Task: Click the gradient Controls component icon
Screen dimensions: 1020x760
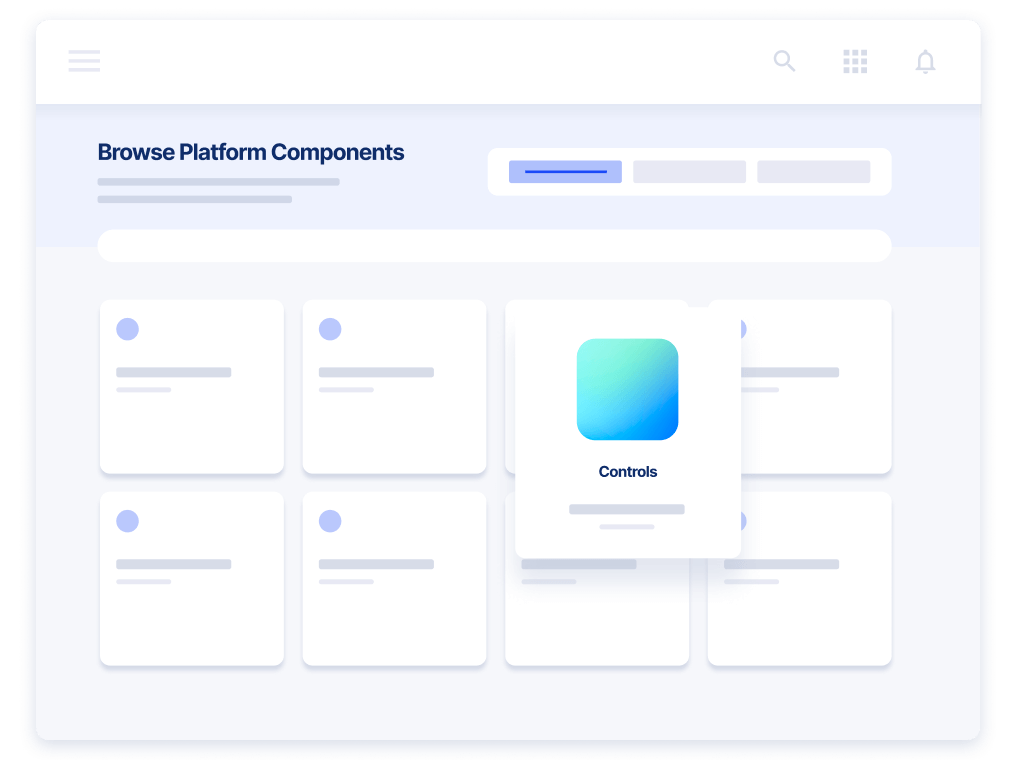Action: (627, 390)
